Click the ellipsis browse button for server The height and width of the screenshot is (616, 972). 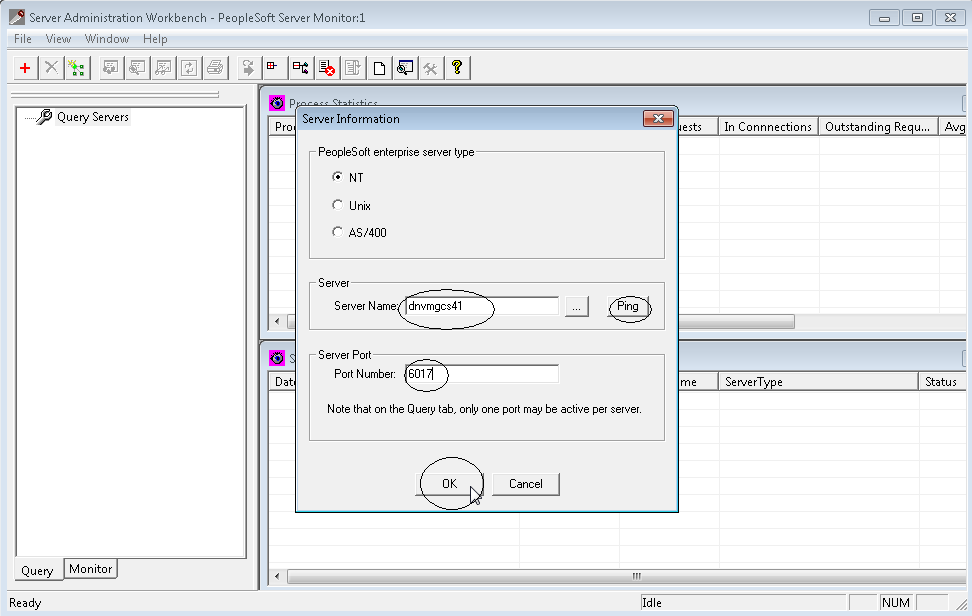[x=577, y=307]
